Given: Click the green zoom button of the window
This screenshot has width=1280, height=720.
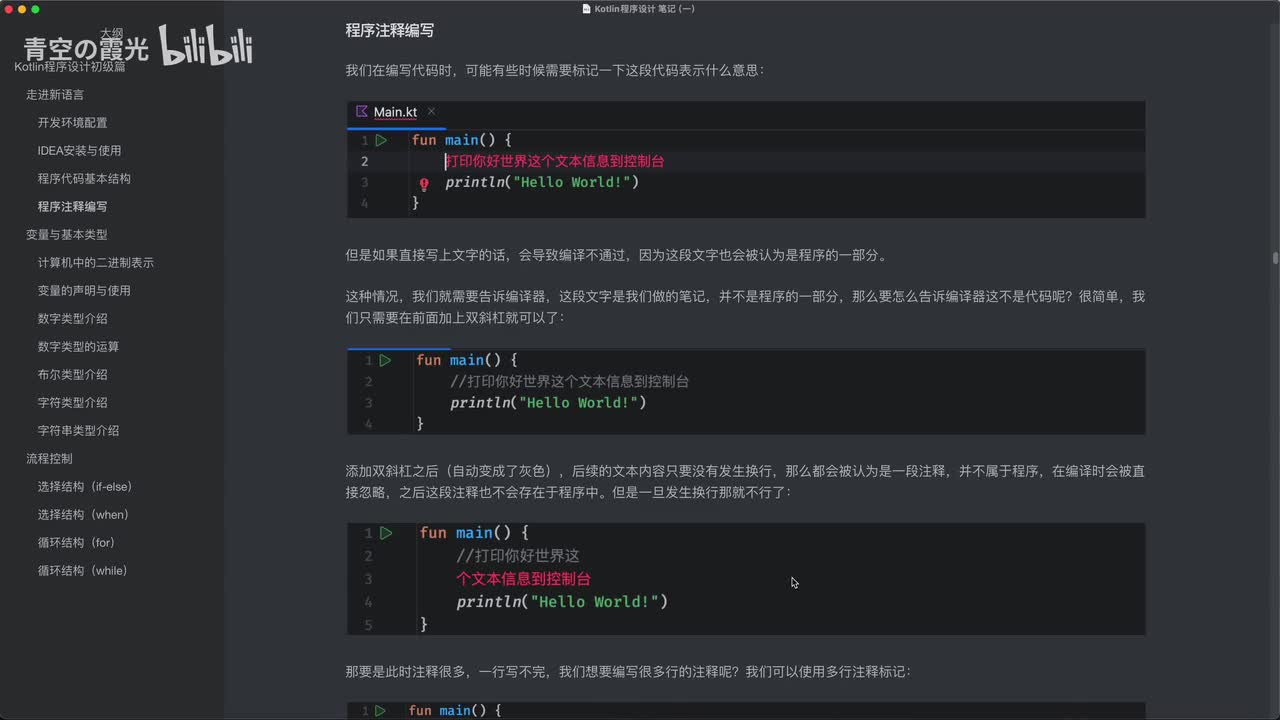Looking at the screenshot, I should point(36,9).
